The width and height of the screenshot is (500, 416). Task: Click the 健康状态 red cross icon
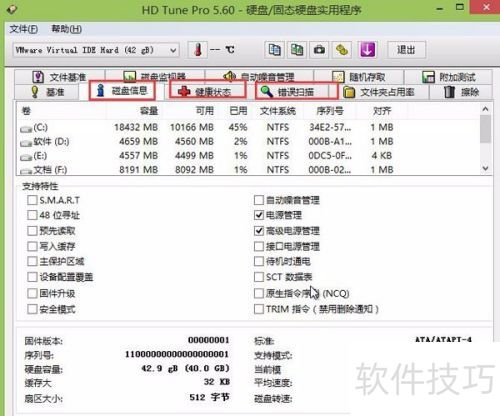184,91
